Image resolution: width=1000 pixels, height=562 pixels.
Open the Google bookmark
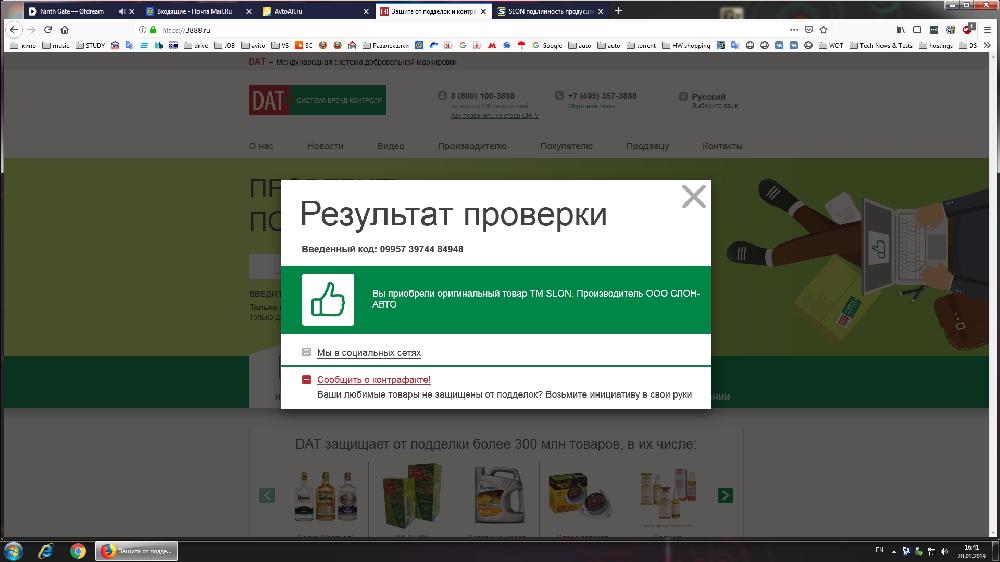[547, 45]
